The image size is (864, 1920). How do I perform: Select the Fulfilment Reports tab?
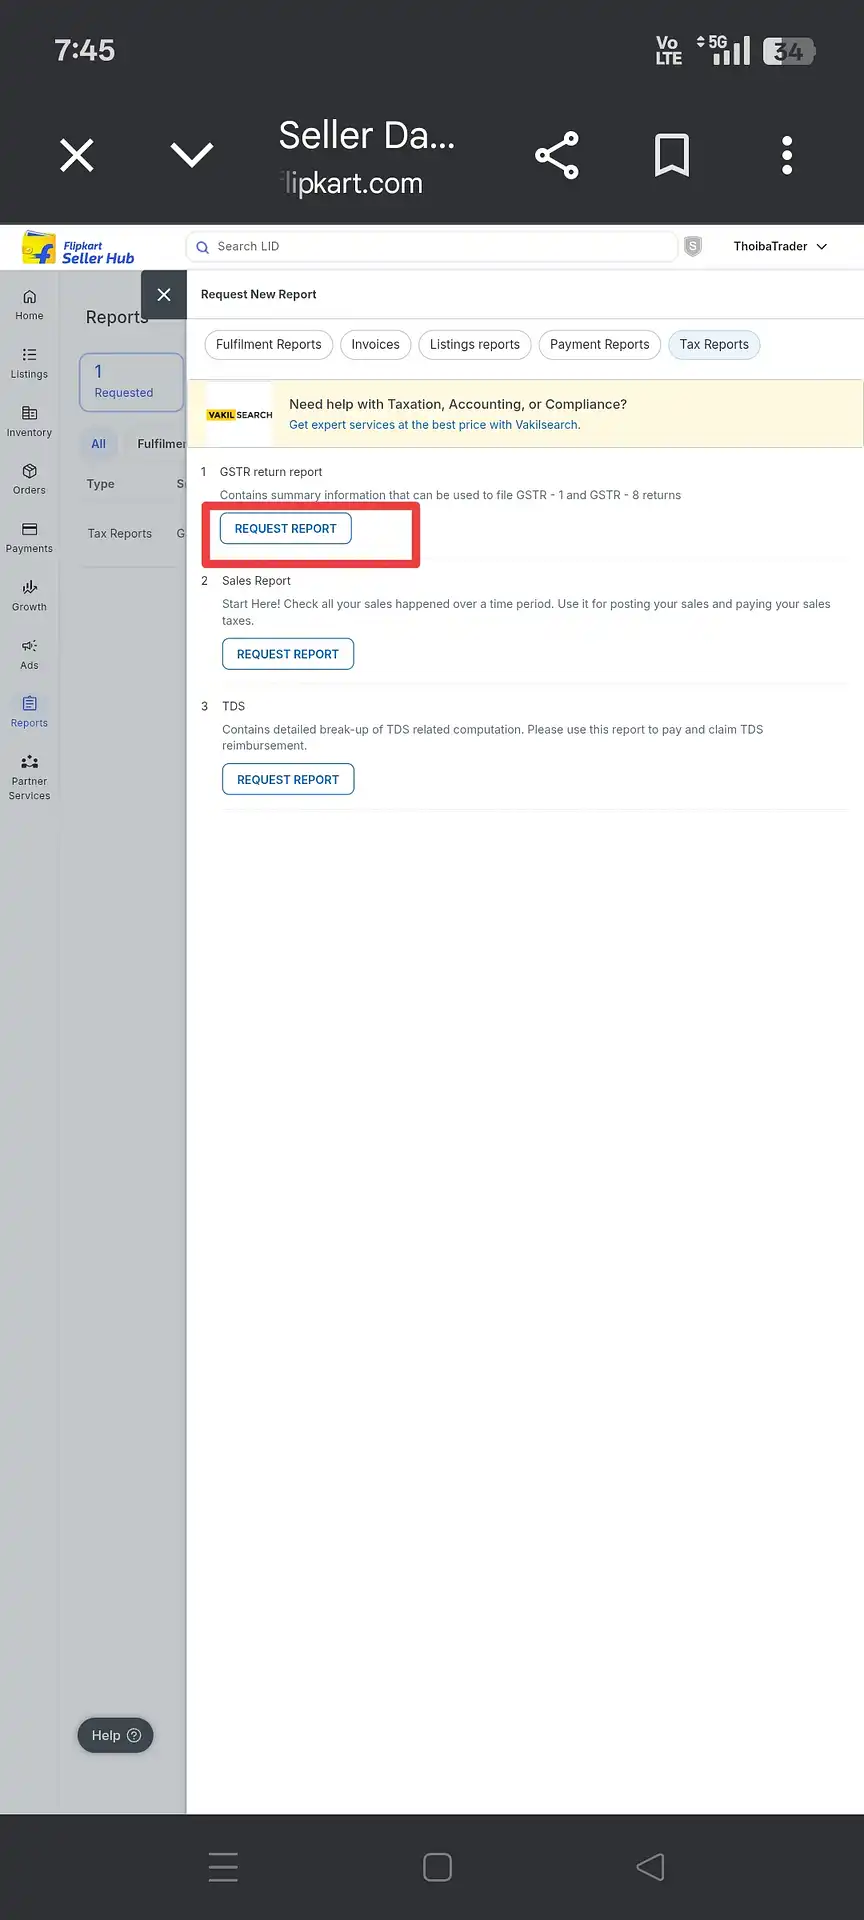[x=269, y=344]
